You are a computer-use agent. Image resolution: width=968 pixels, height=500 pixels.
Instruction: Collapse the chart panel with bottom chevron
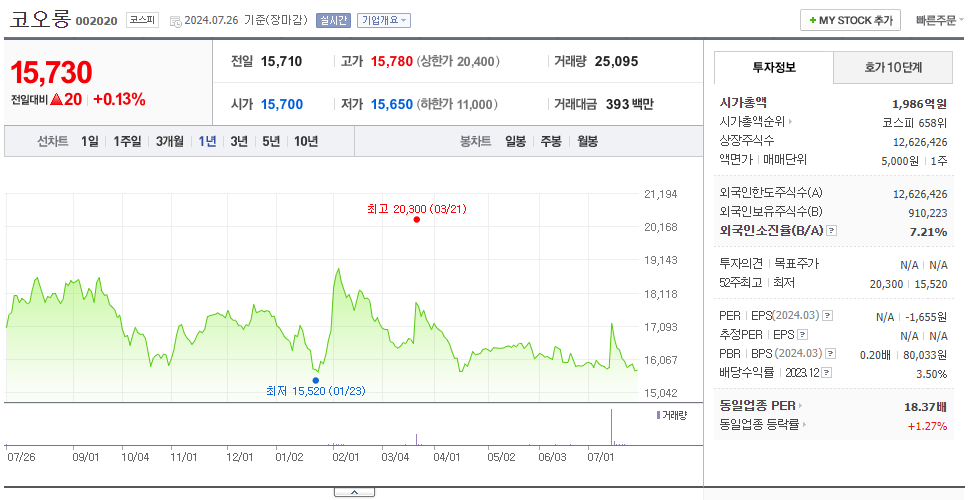354,492
